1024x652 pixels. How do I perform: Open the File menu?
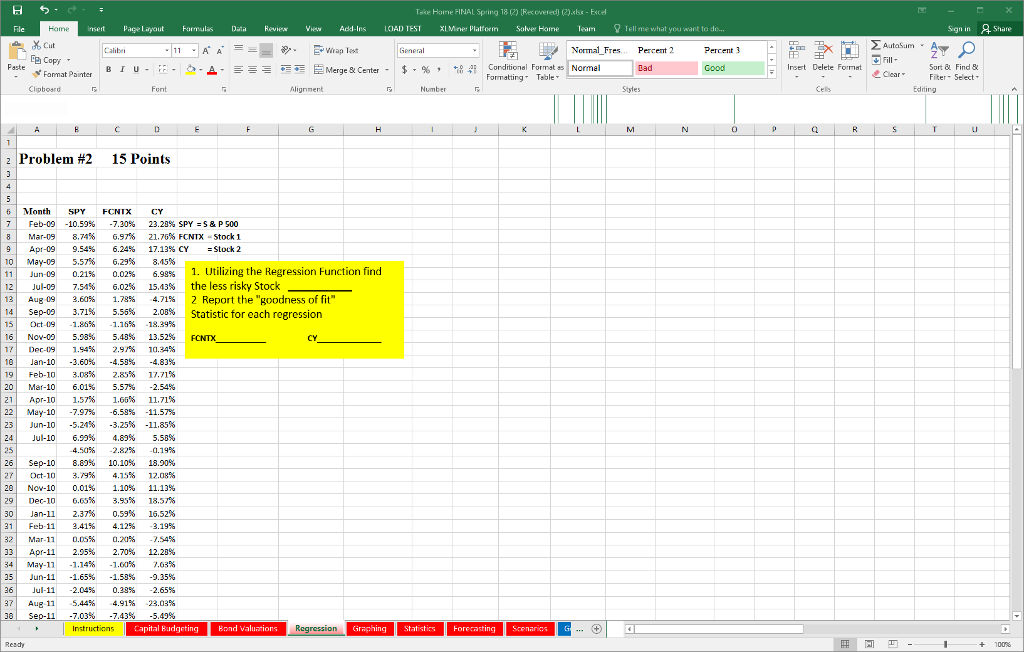19,29
